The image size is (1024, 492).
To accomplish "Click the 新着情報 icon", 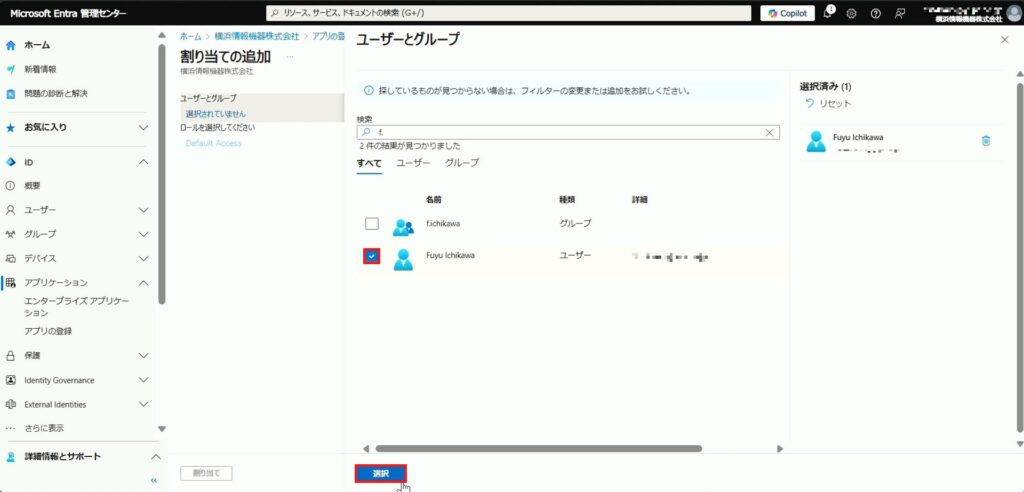I will click(x=10, y=69).
